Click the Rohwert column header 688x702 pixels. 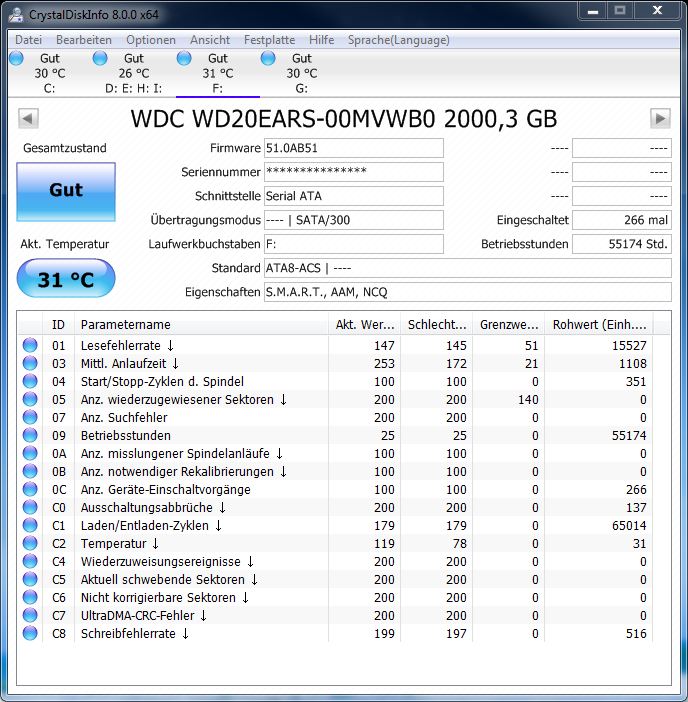[x=599, y=325]
